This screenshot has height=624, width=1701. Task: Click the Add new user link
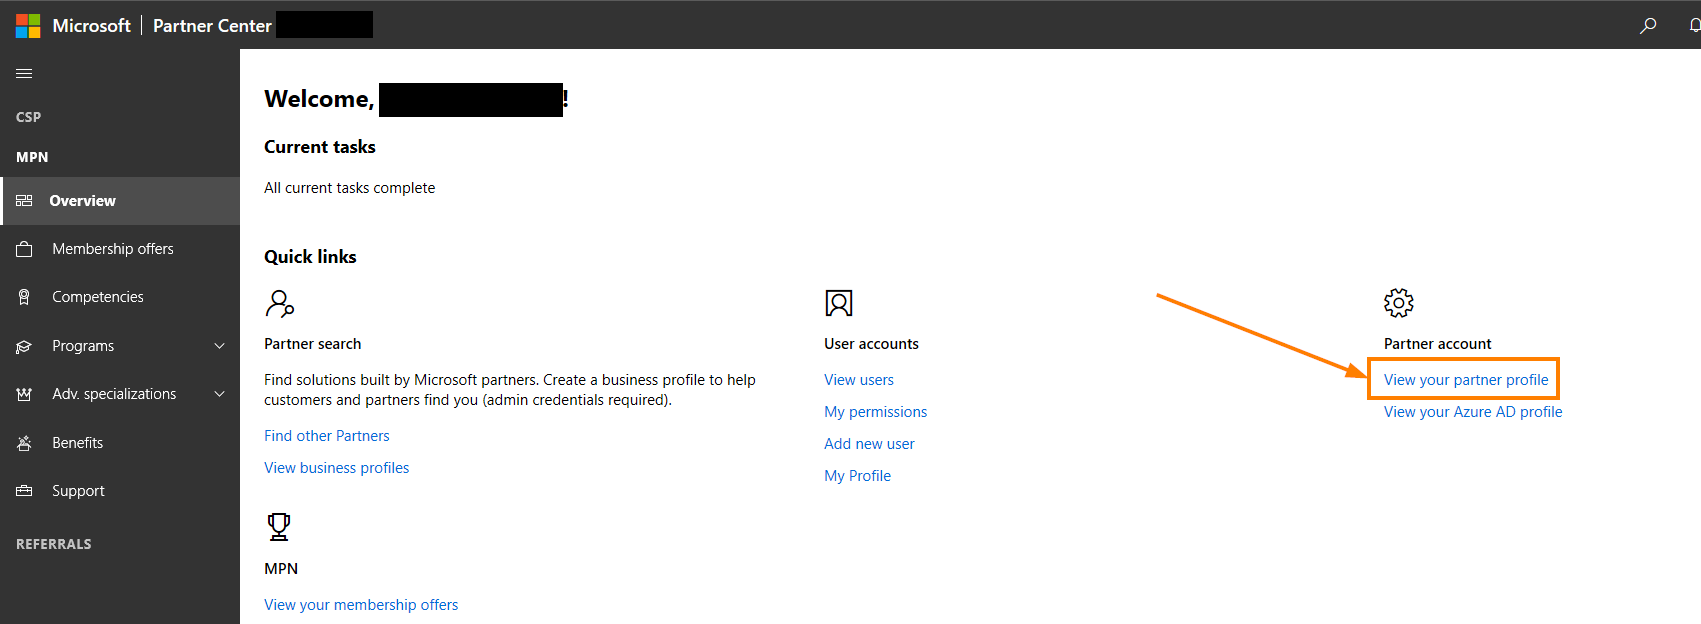[869, 444]
